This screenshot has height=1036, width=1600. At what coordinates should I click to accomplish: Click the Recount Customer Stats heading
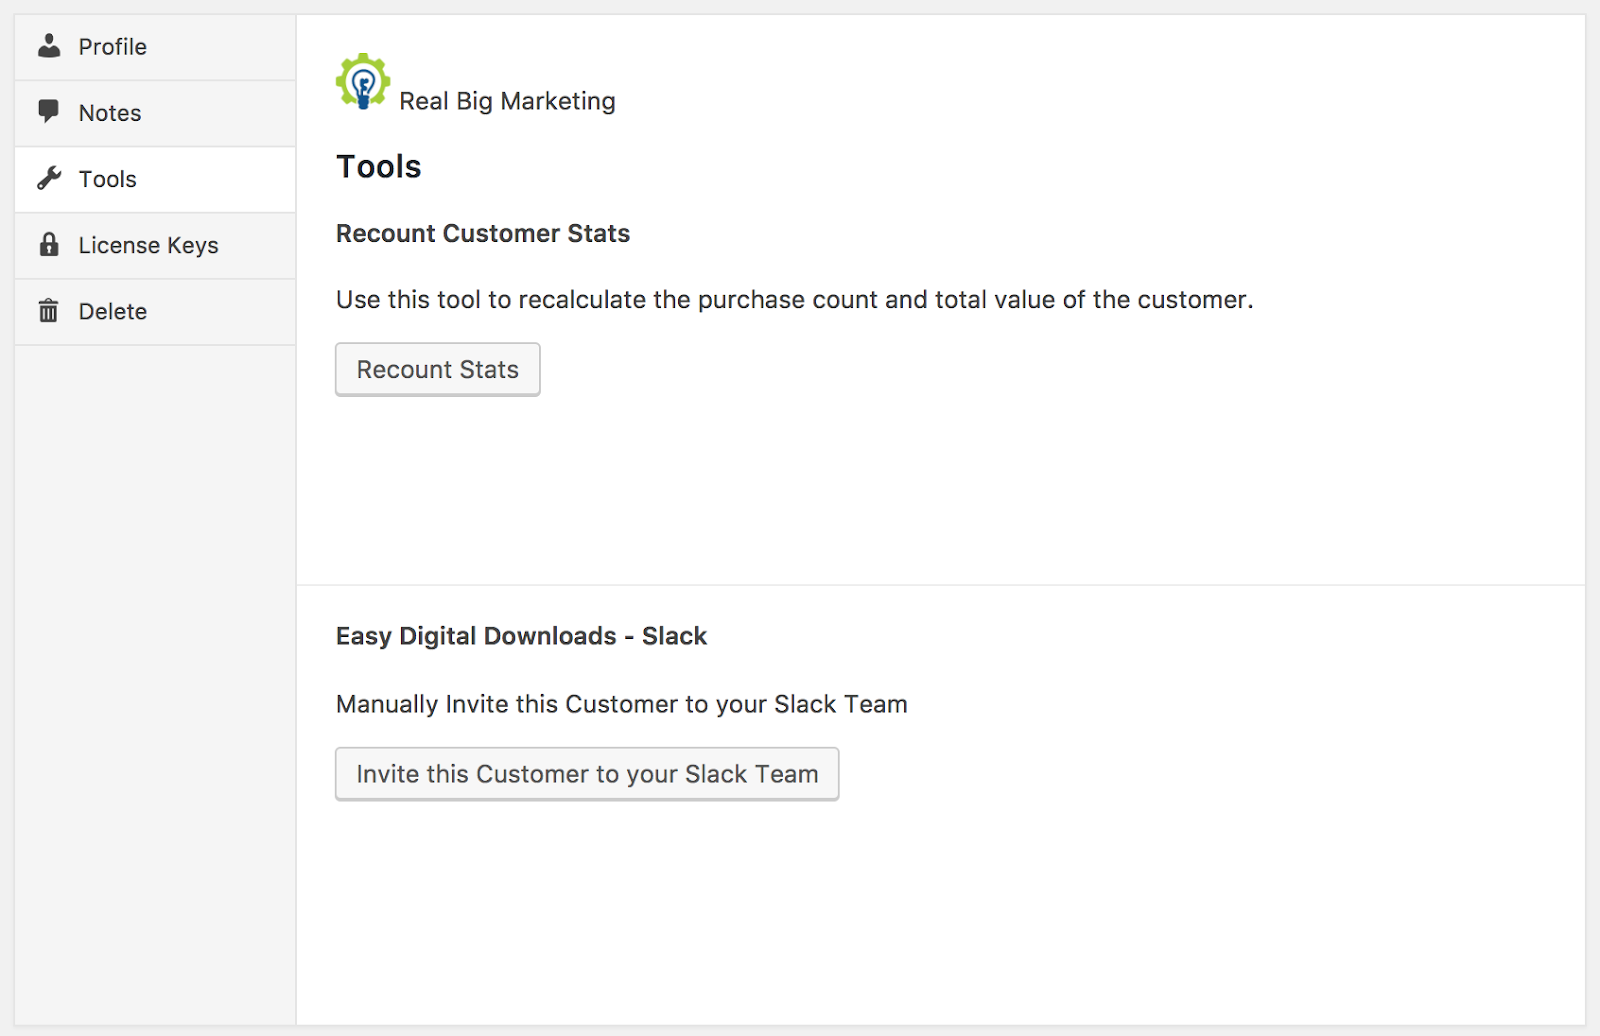pyautogui.click(x=483, y=233)
